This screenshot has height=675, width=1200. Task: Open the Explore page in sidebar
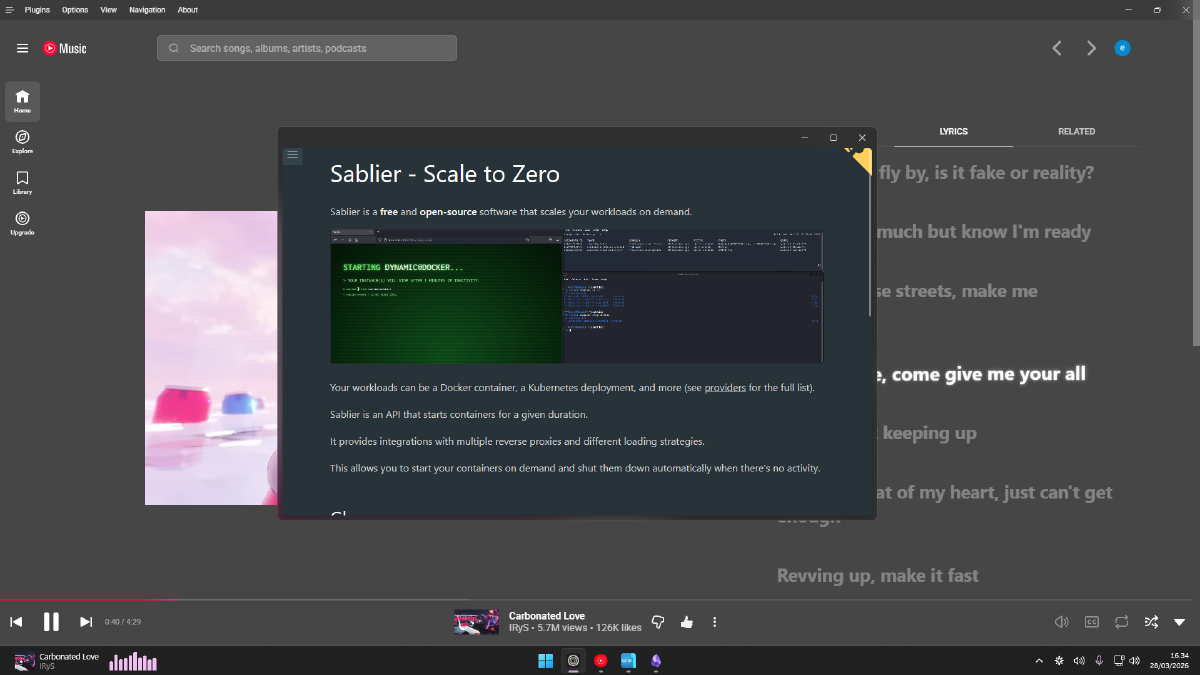click(x=22, y=141)
